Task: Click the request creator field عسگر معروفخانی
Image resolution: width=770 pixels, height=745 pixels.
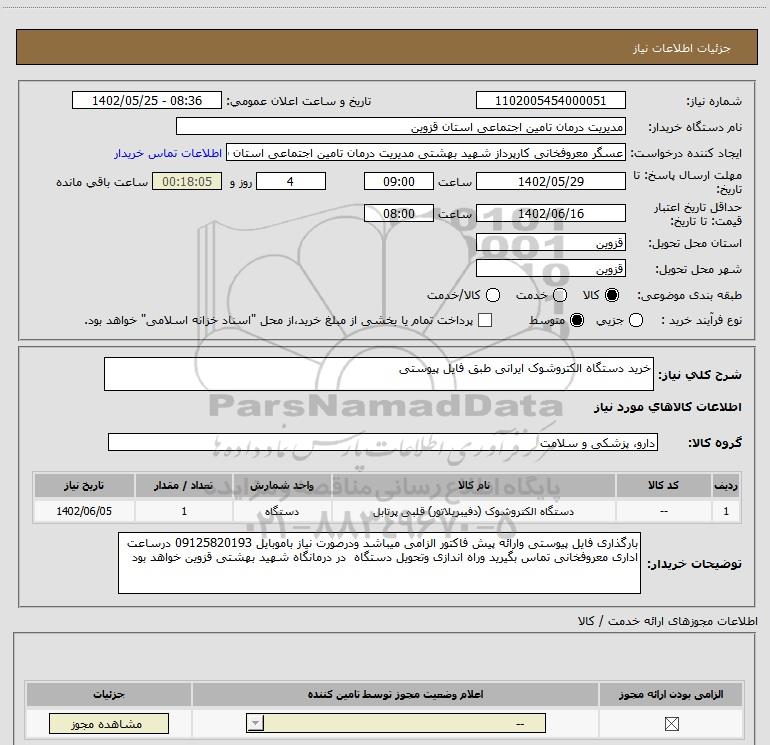Action: pos(426,153)
